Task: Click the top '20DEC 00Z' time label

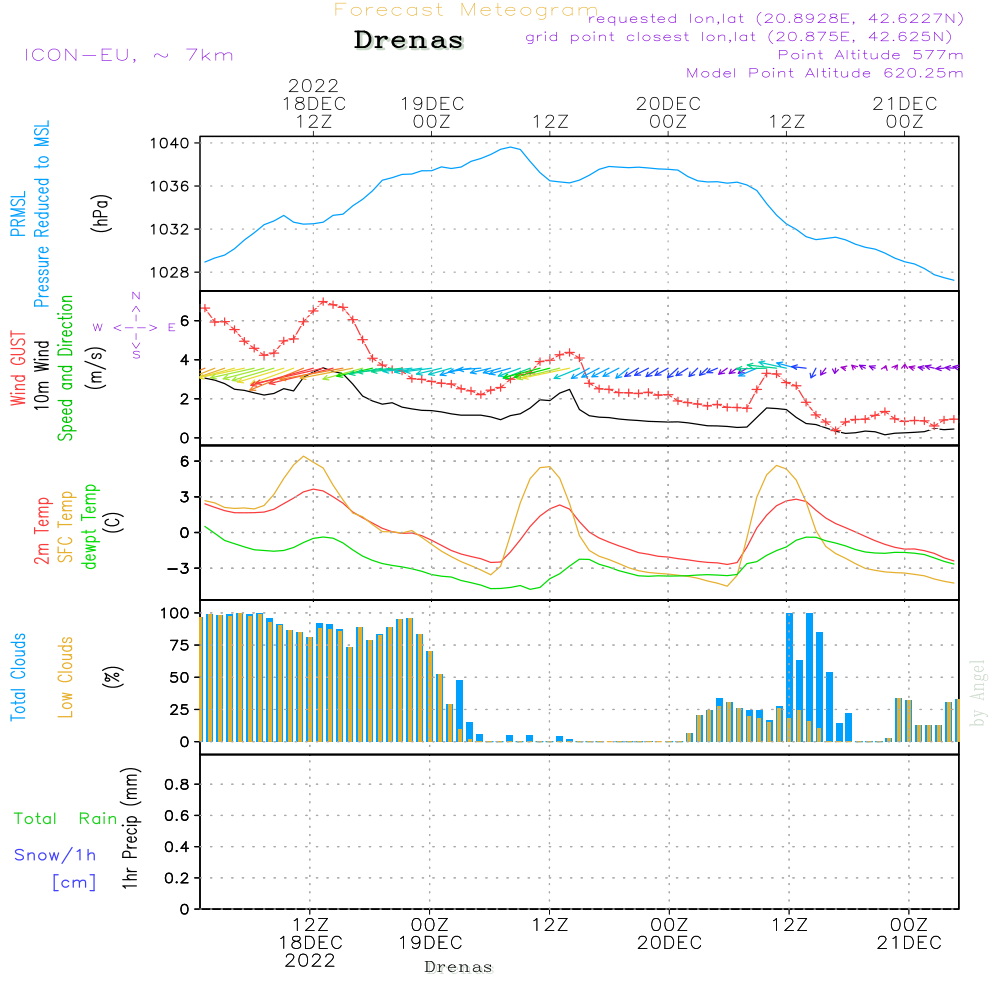Action: pos(668,112)
